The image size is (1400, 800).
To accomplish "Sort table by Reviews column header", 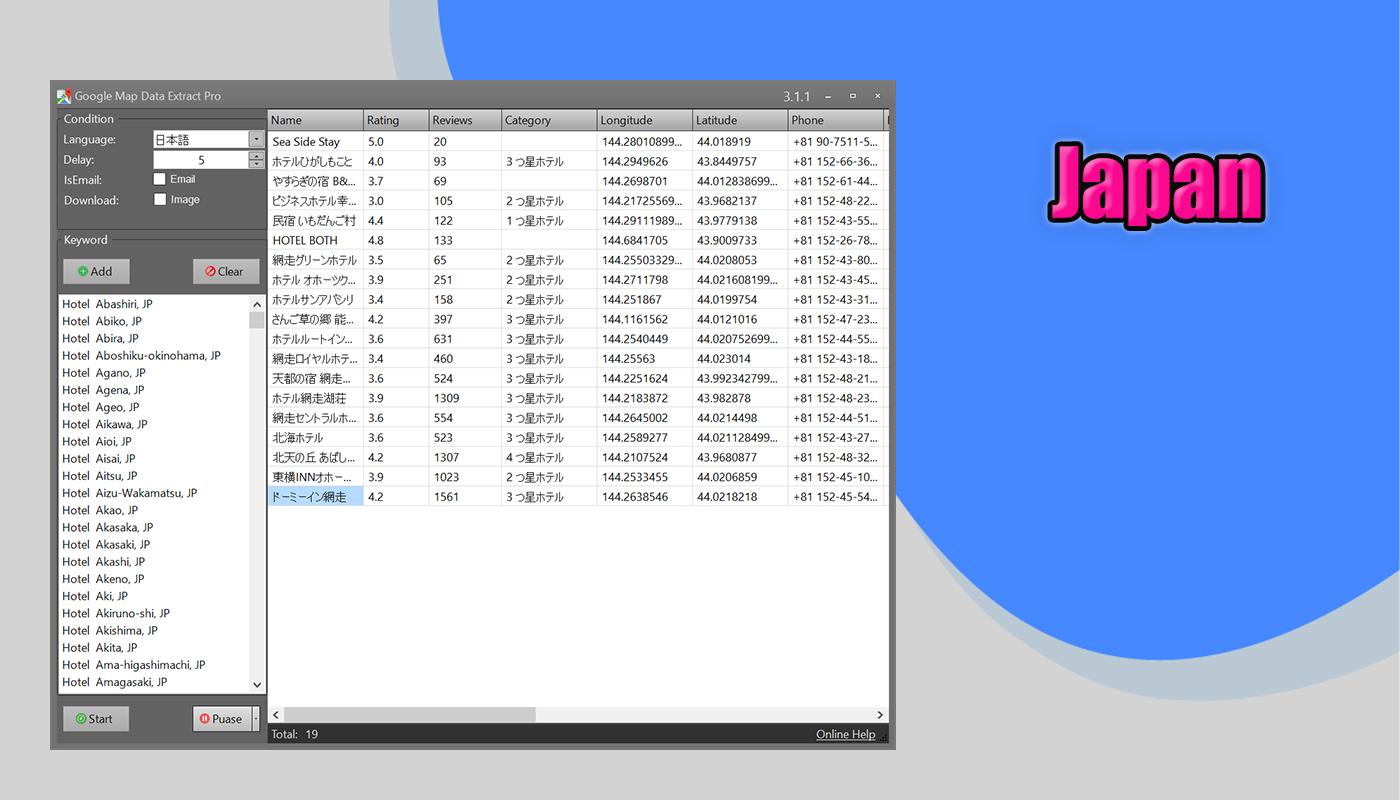I will click(464, 120).
